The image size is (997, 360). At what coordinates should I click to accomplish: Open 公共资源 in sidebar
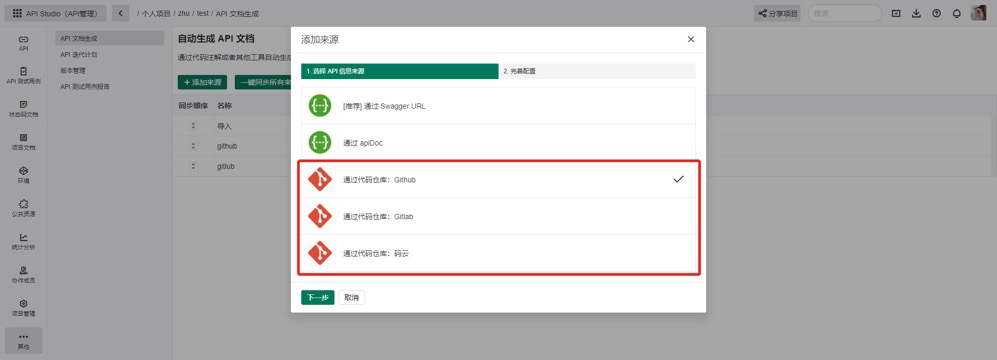point(24,208)
